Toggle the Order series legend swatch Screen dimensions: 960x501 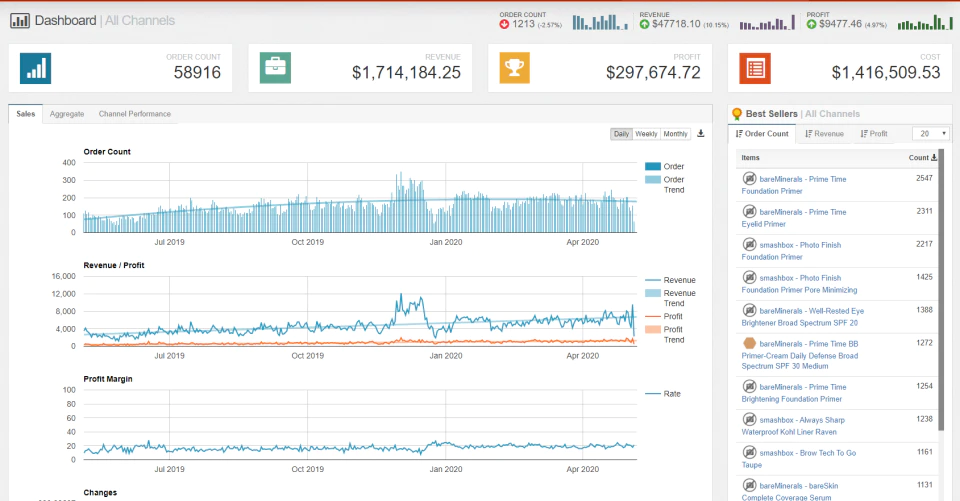[653, 167]
